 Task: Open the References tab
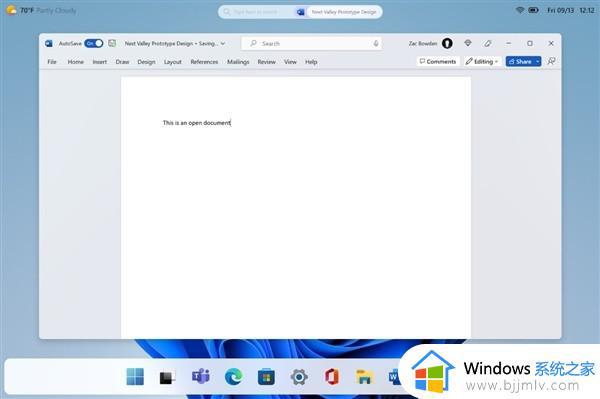click(204, 62)
